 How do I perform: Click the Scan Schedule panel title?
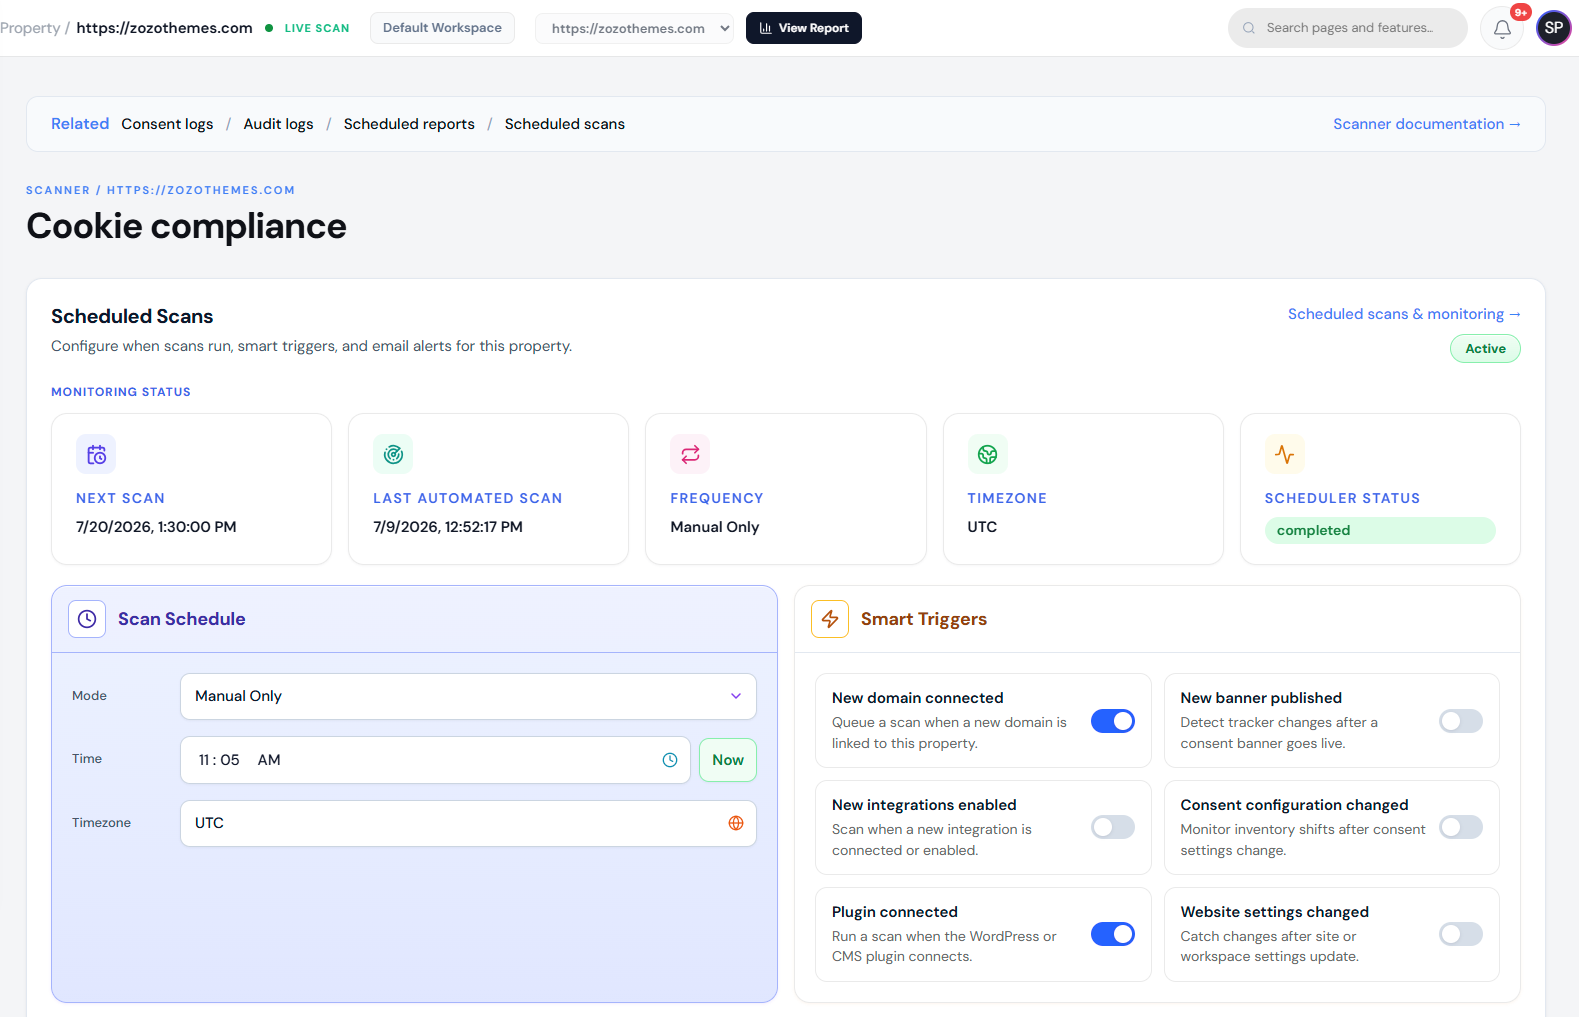coord(182,619)
